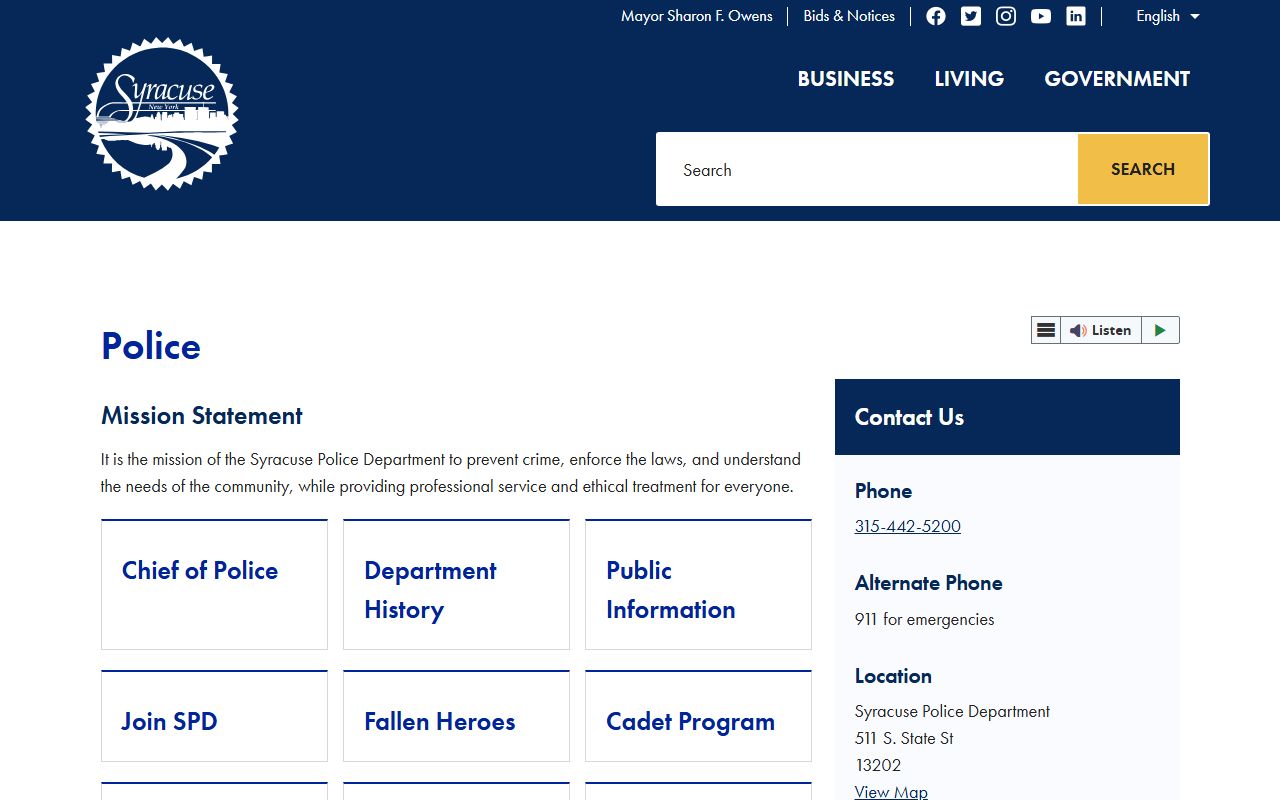Open the Twitter social icon

point(970,16)
